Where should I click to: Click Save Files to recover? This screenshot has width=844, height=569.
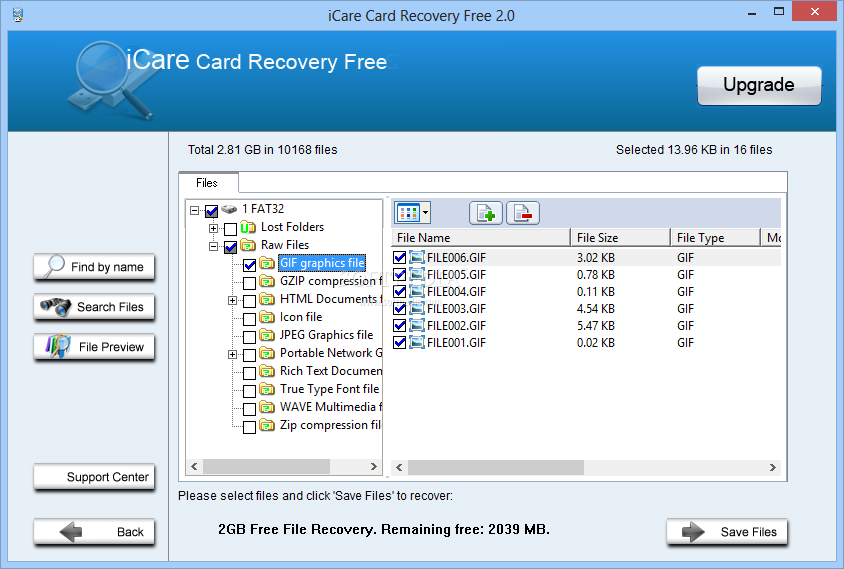[727, 532]
